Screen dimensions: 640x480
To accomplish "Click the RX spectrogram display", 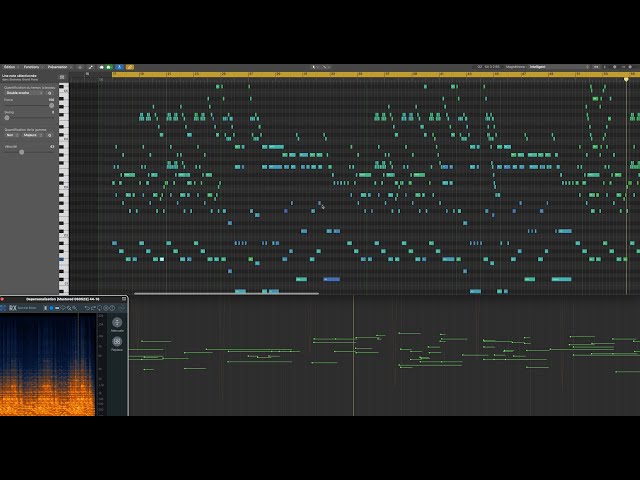I will tap(48, 364).
